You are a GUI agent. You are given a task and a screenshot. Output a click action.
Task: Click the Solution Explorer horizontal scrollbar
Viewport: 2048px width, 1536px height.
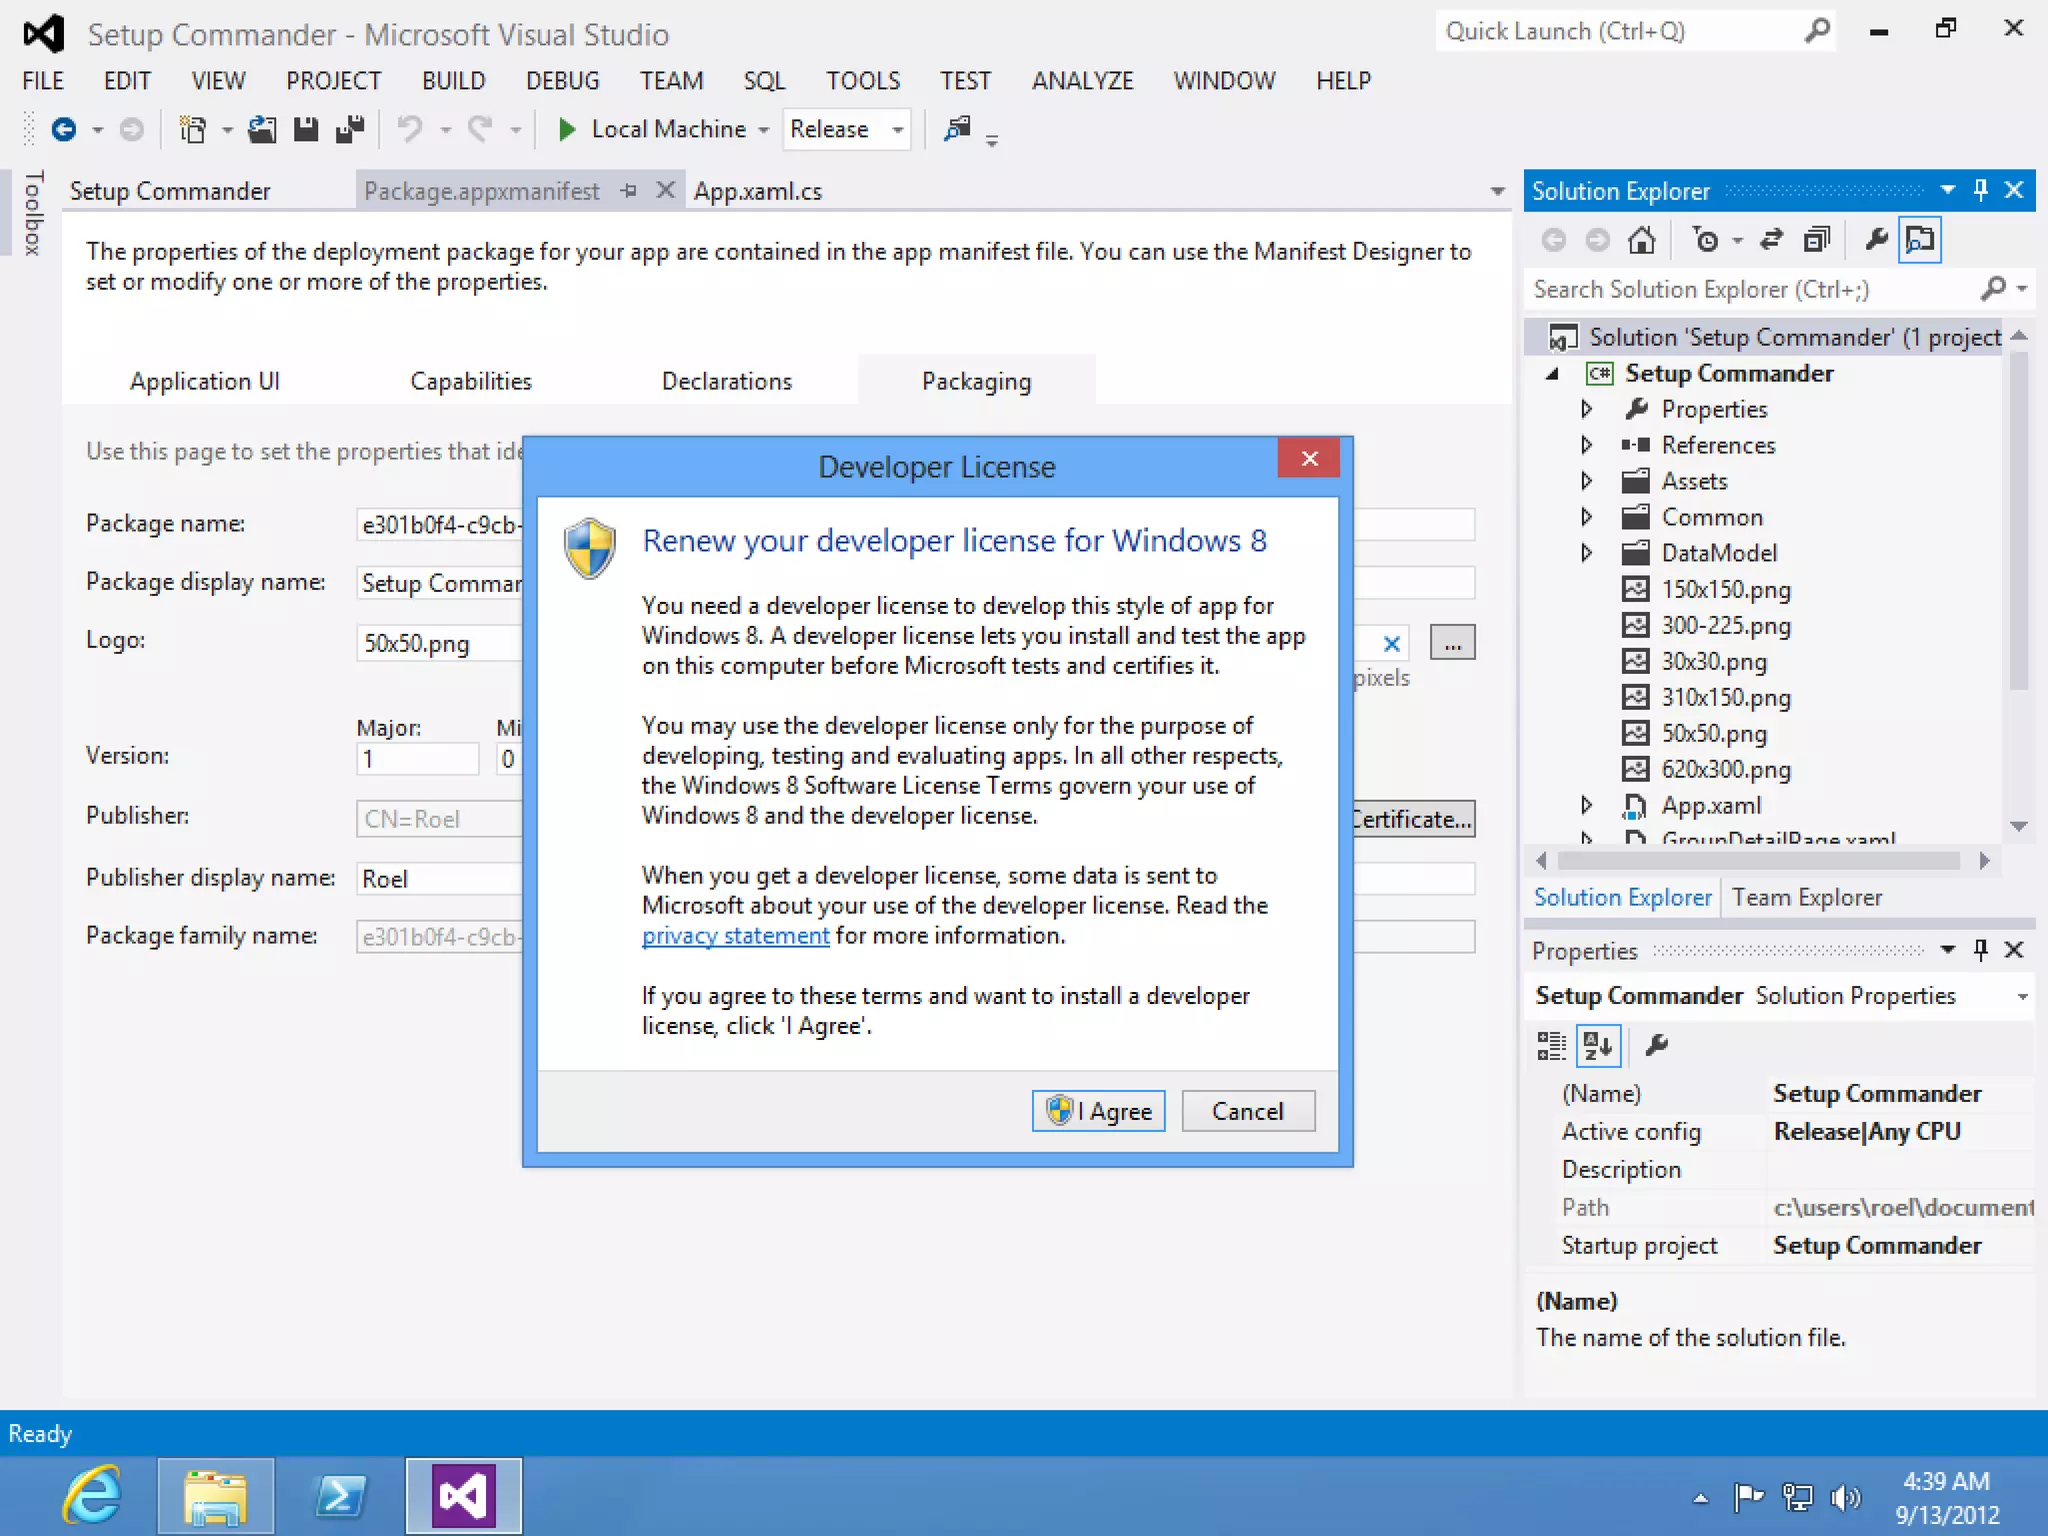pos(1760,861)
